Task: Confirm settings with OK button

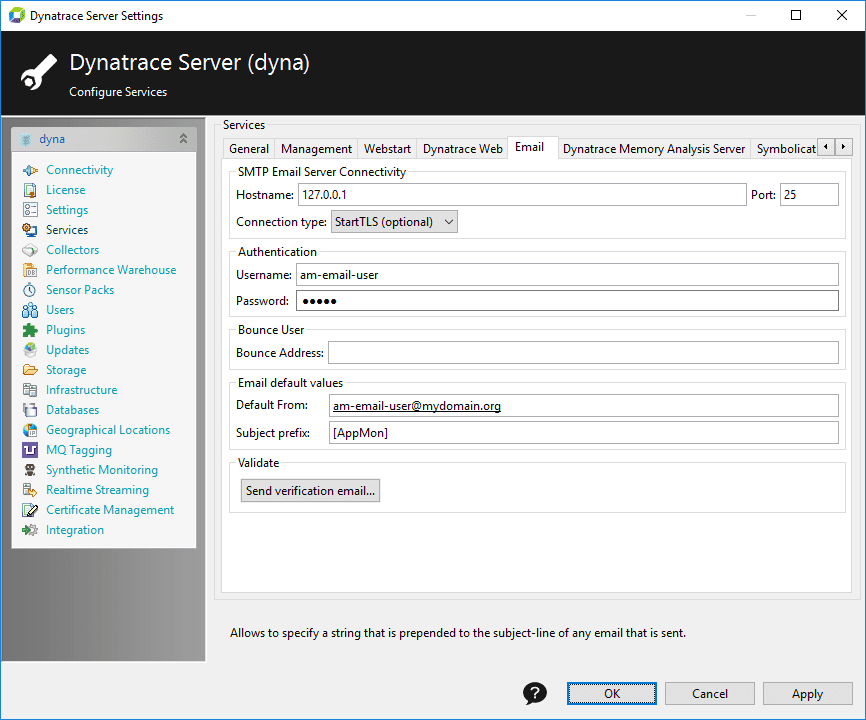Action: pyautogui.click(x=612, y=693)
